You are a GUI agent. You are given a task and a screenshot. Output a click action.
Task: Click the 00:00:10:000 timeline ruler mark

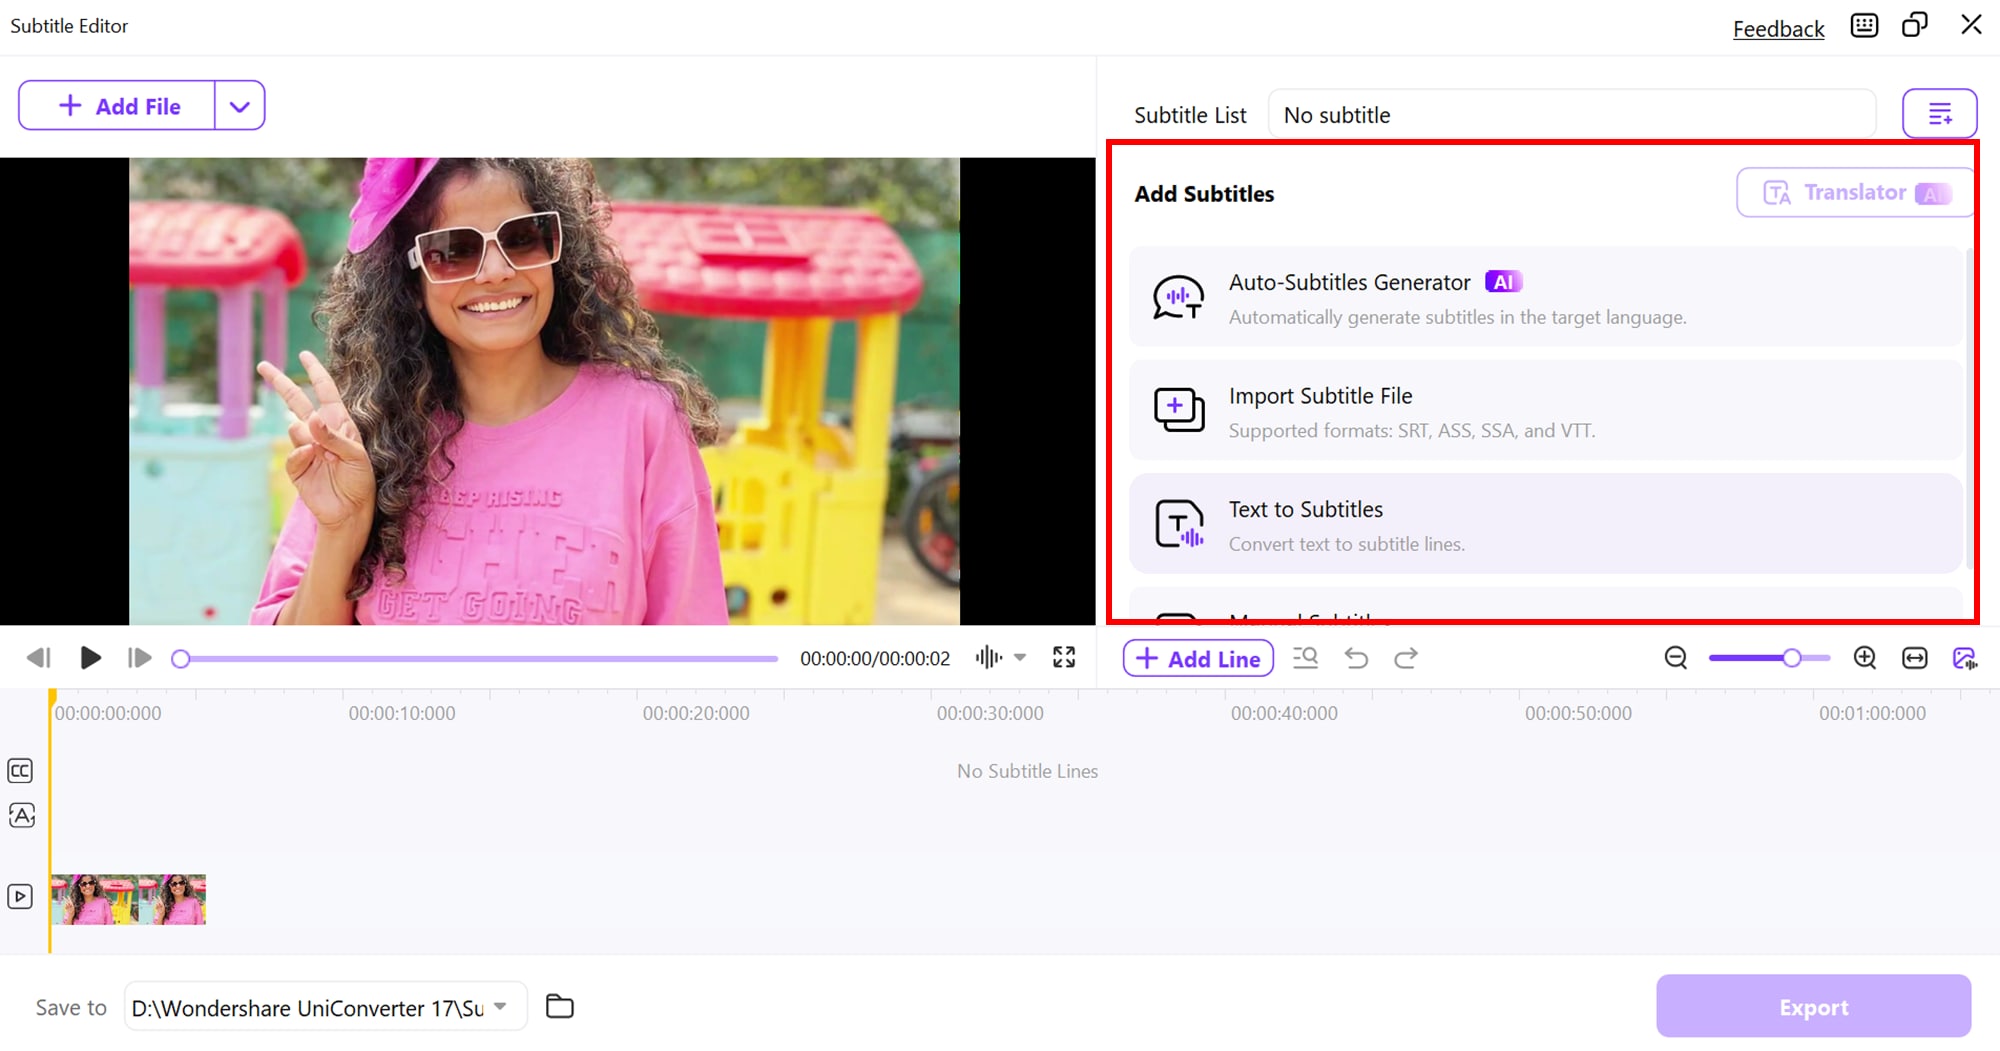[x=402, y=713]
